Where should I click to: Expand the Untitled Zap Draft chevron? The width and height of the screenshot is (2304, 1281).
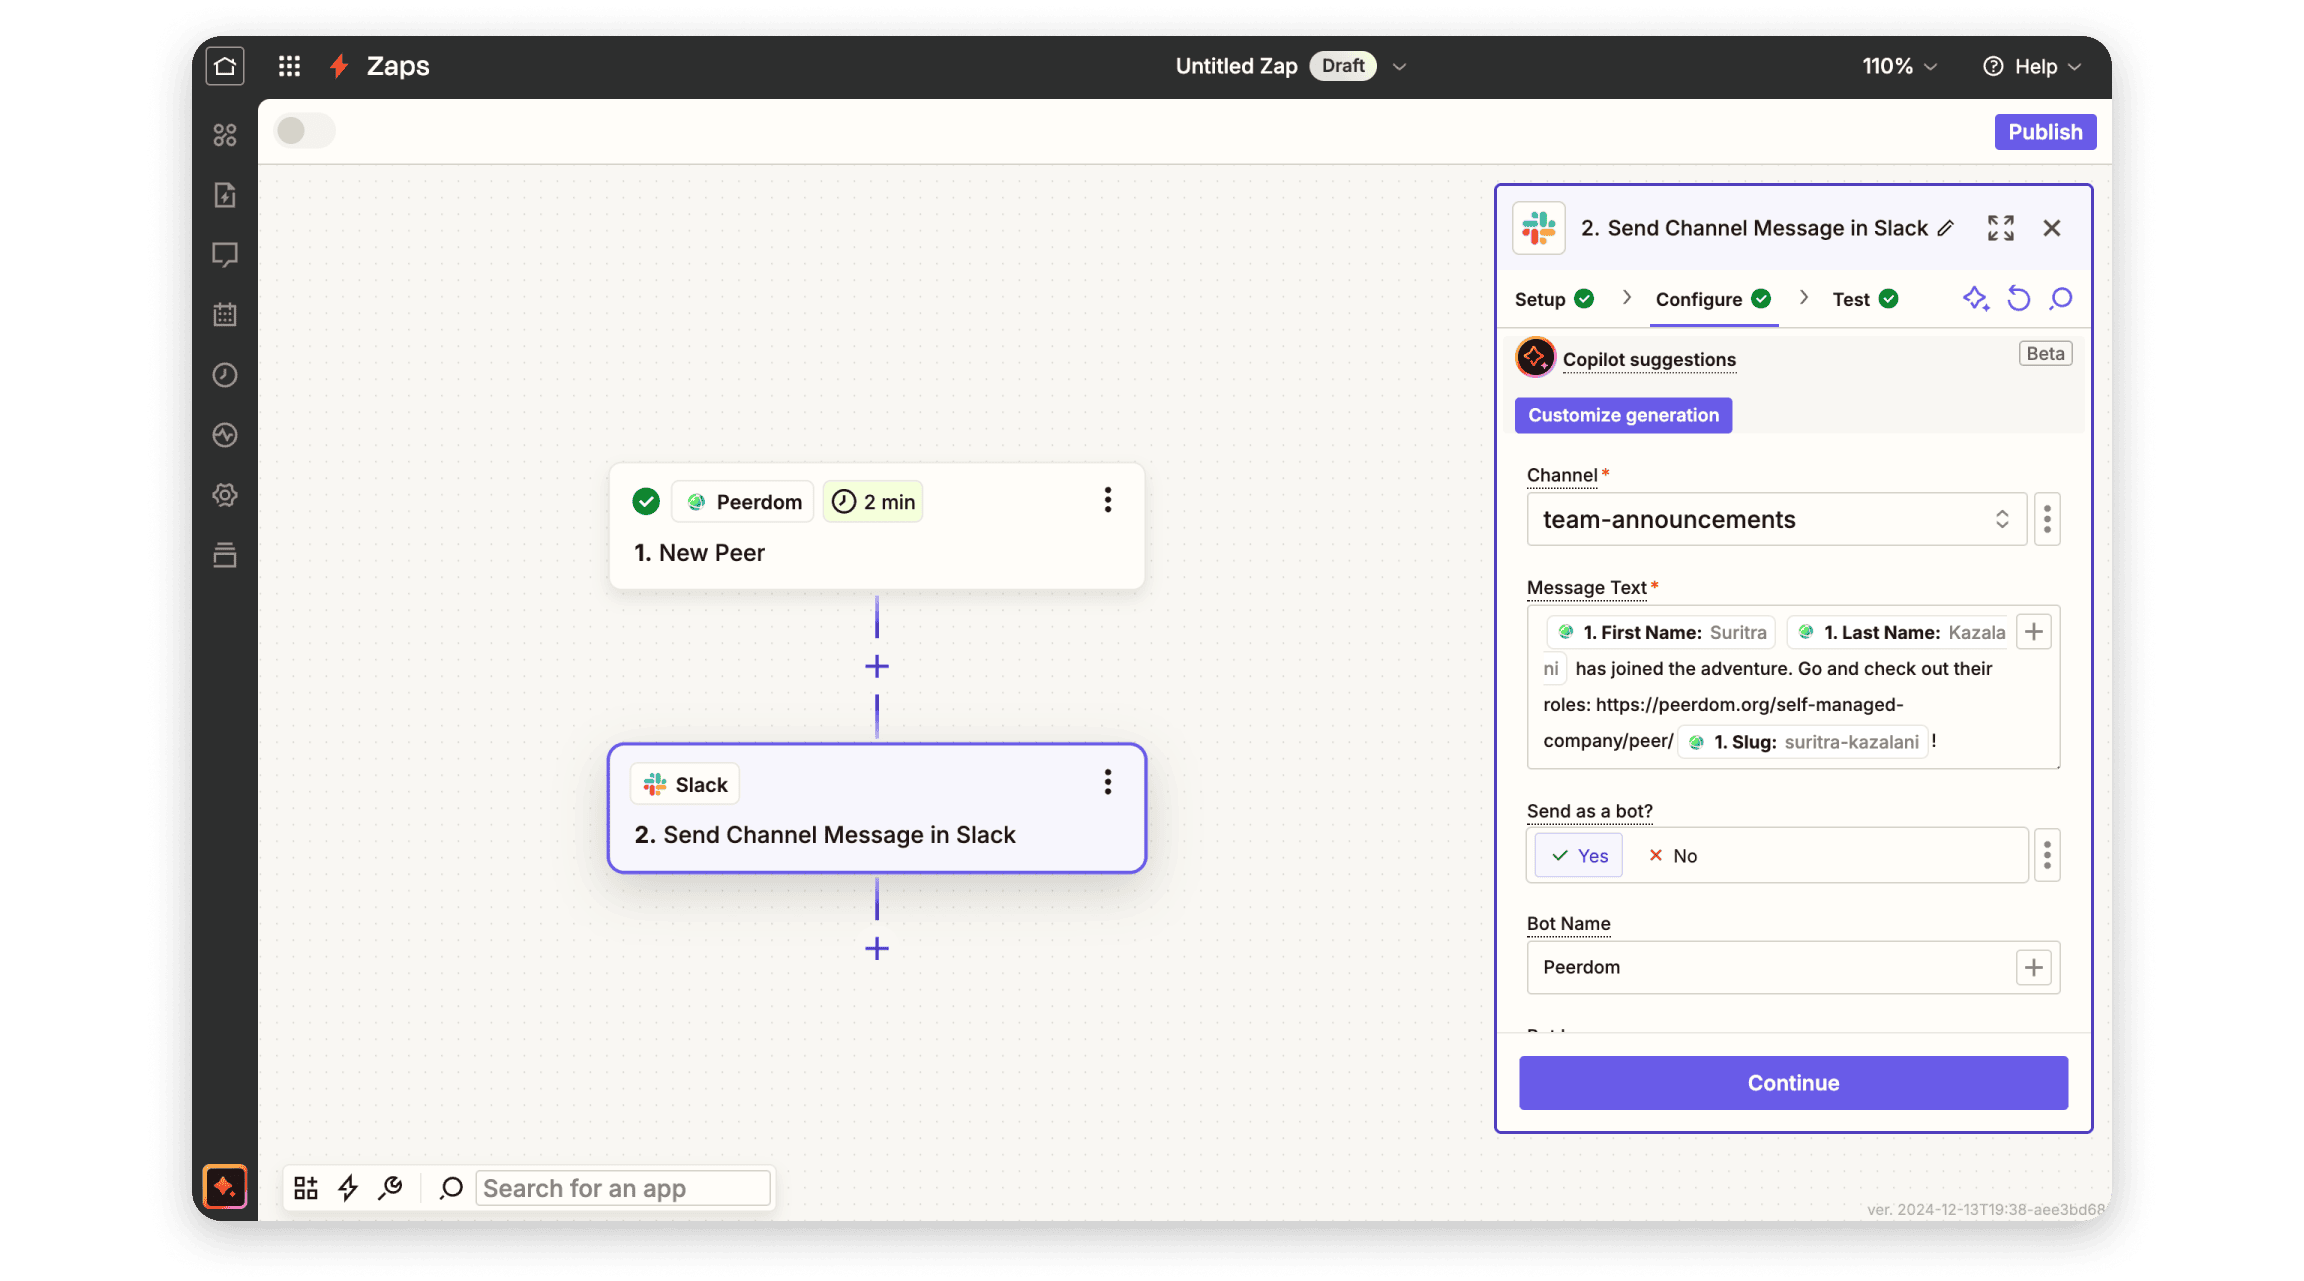point(1399,66)
